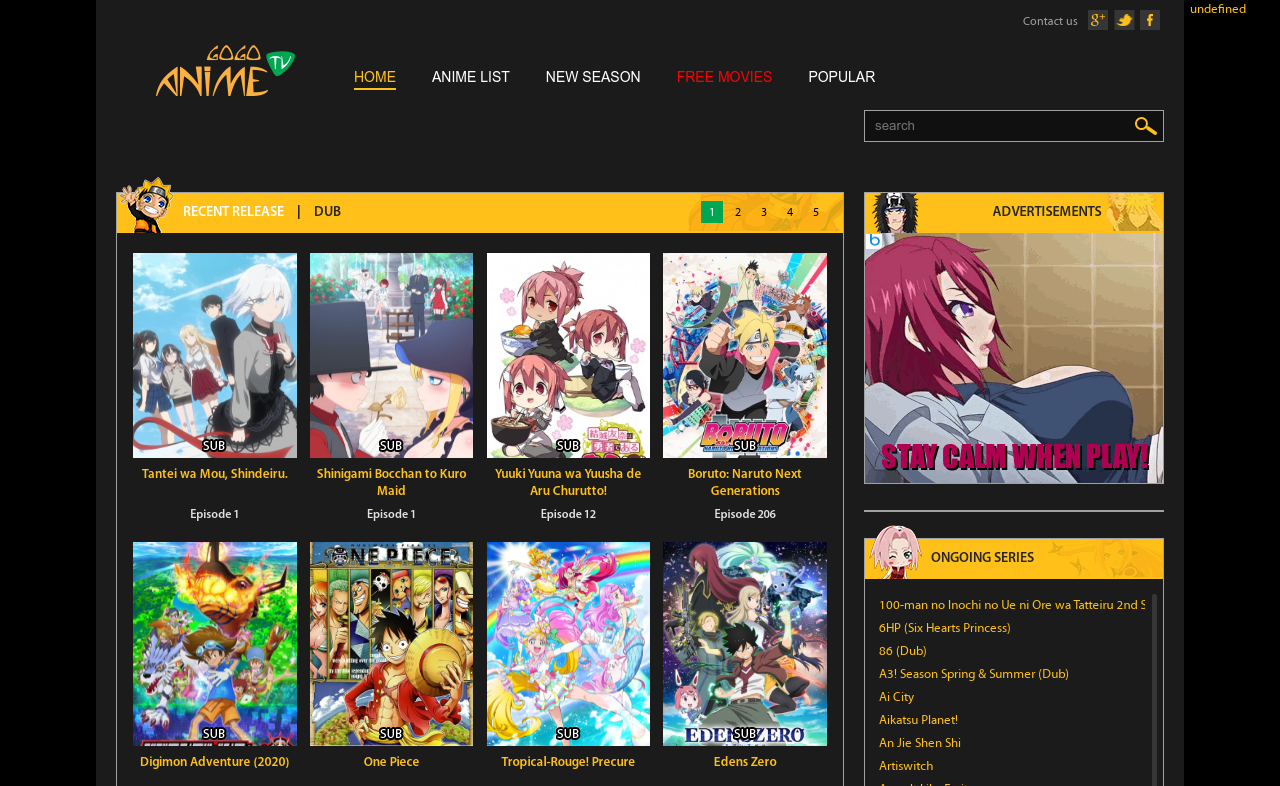The image size is (1280, 786).
Task: Click the advertisement banner image
Action: pyautogui.click(x=1014, y=358)
